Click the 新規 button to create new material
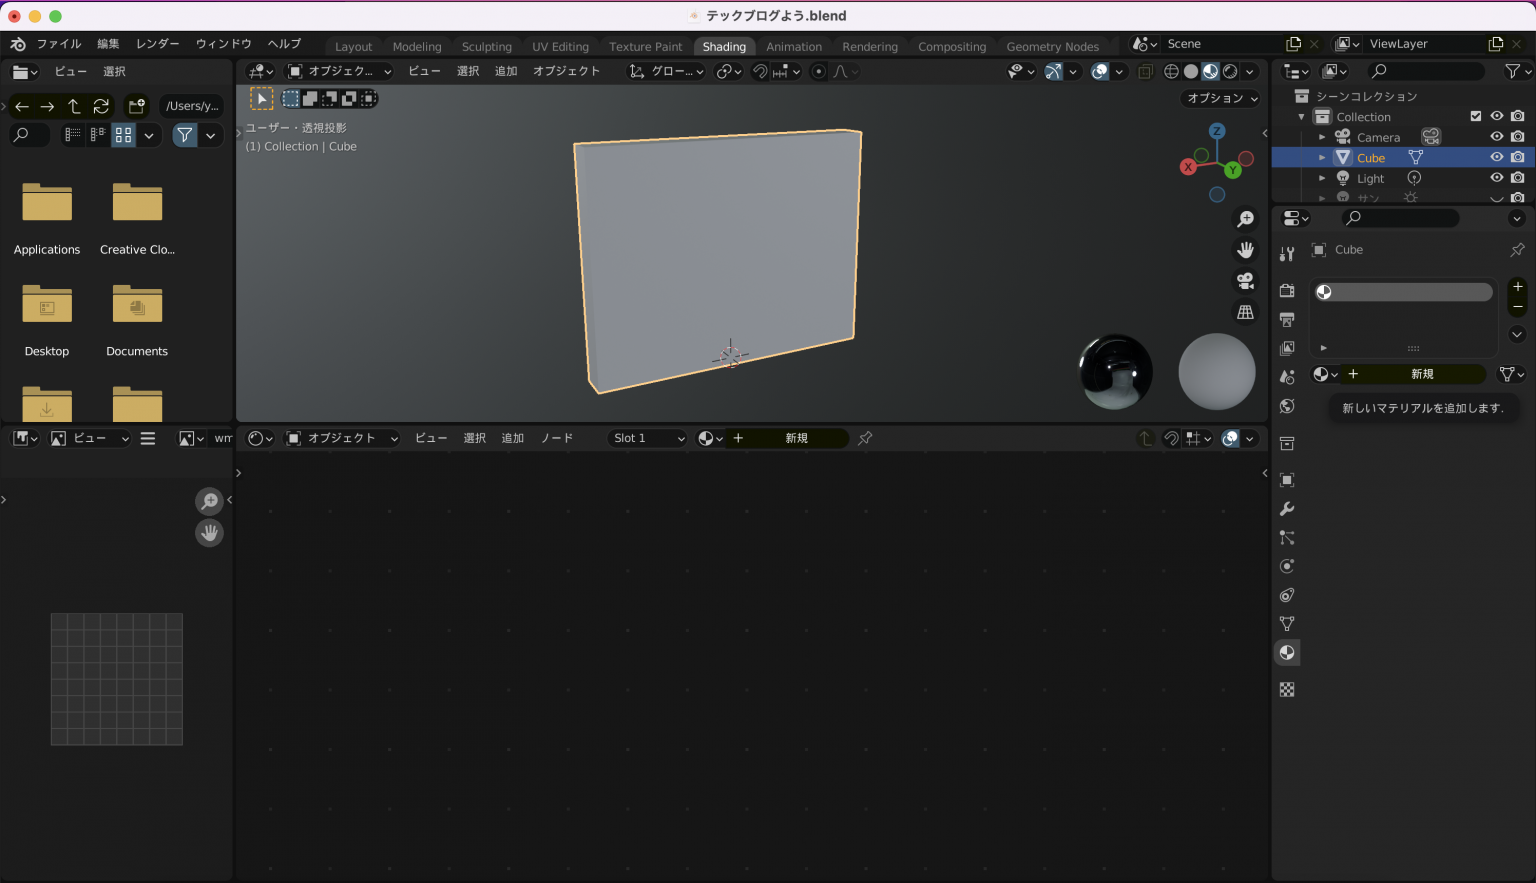The height and width of the screenshot is (883, 1536). [1421, 373]
